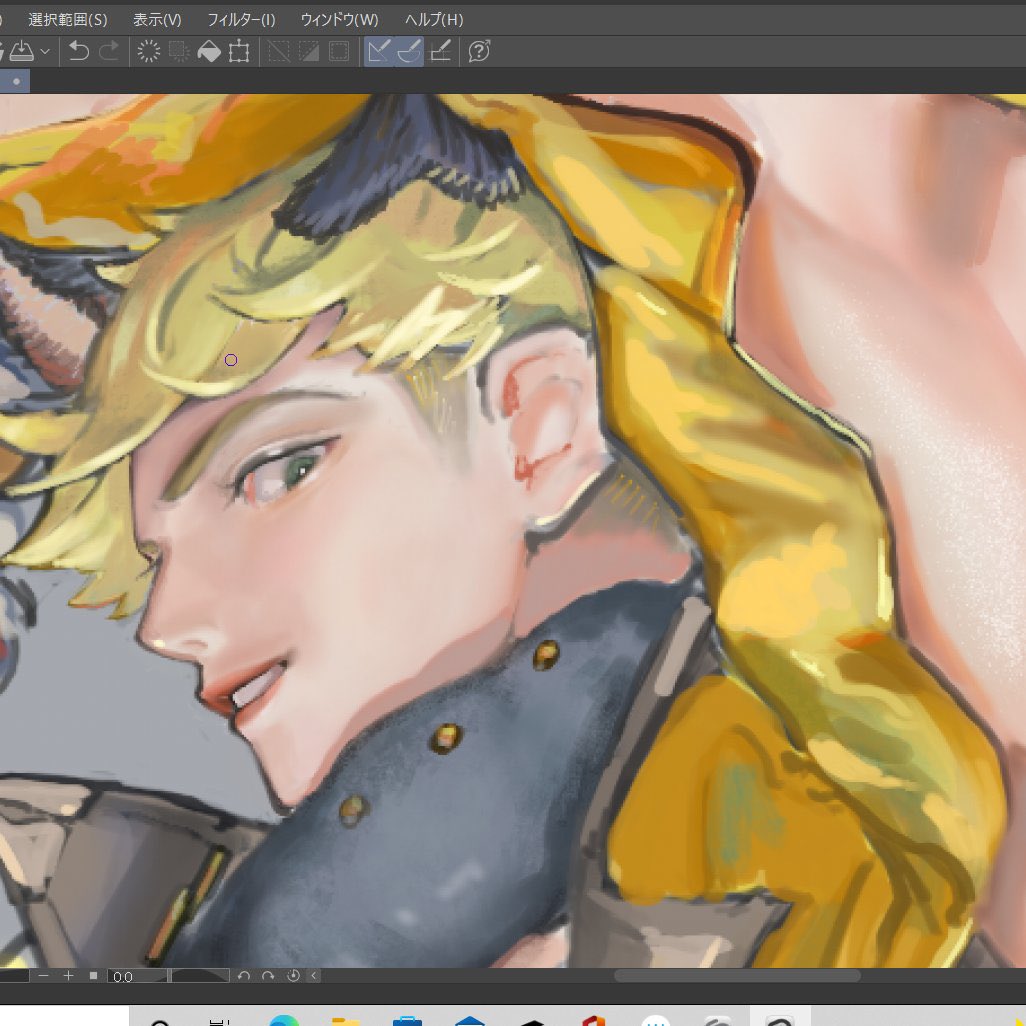This screenshot has height=1026, width=1026.
Task: Click the Show Selection Border icon
Action: pyautogui.click(x=339, y=51)
